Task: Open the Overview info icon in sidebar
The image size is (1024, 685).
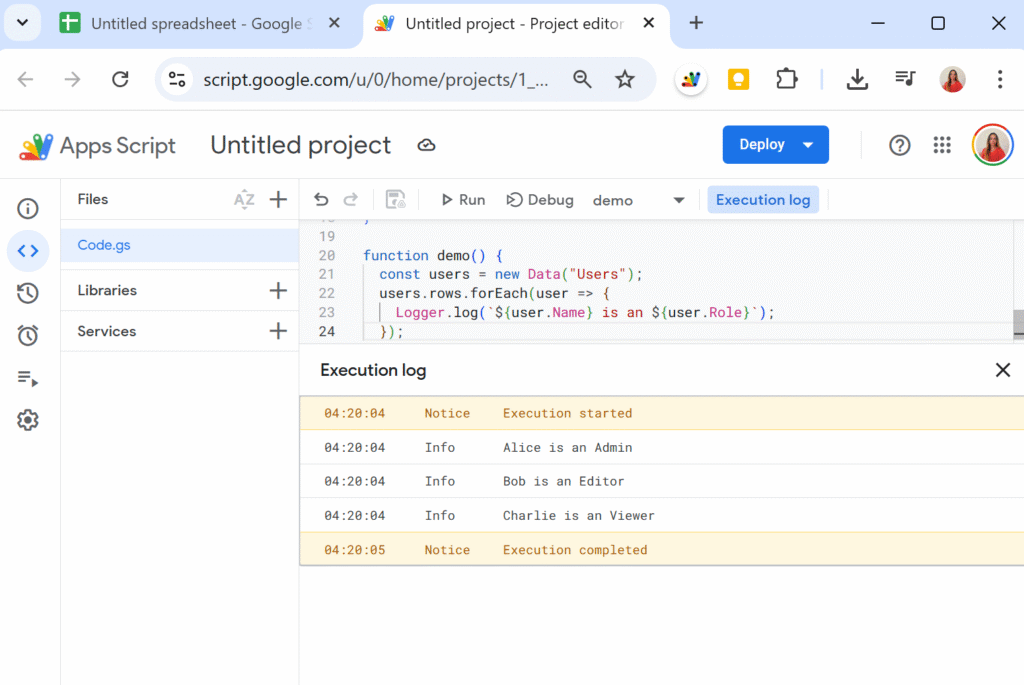Action: tap(28, 209)
